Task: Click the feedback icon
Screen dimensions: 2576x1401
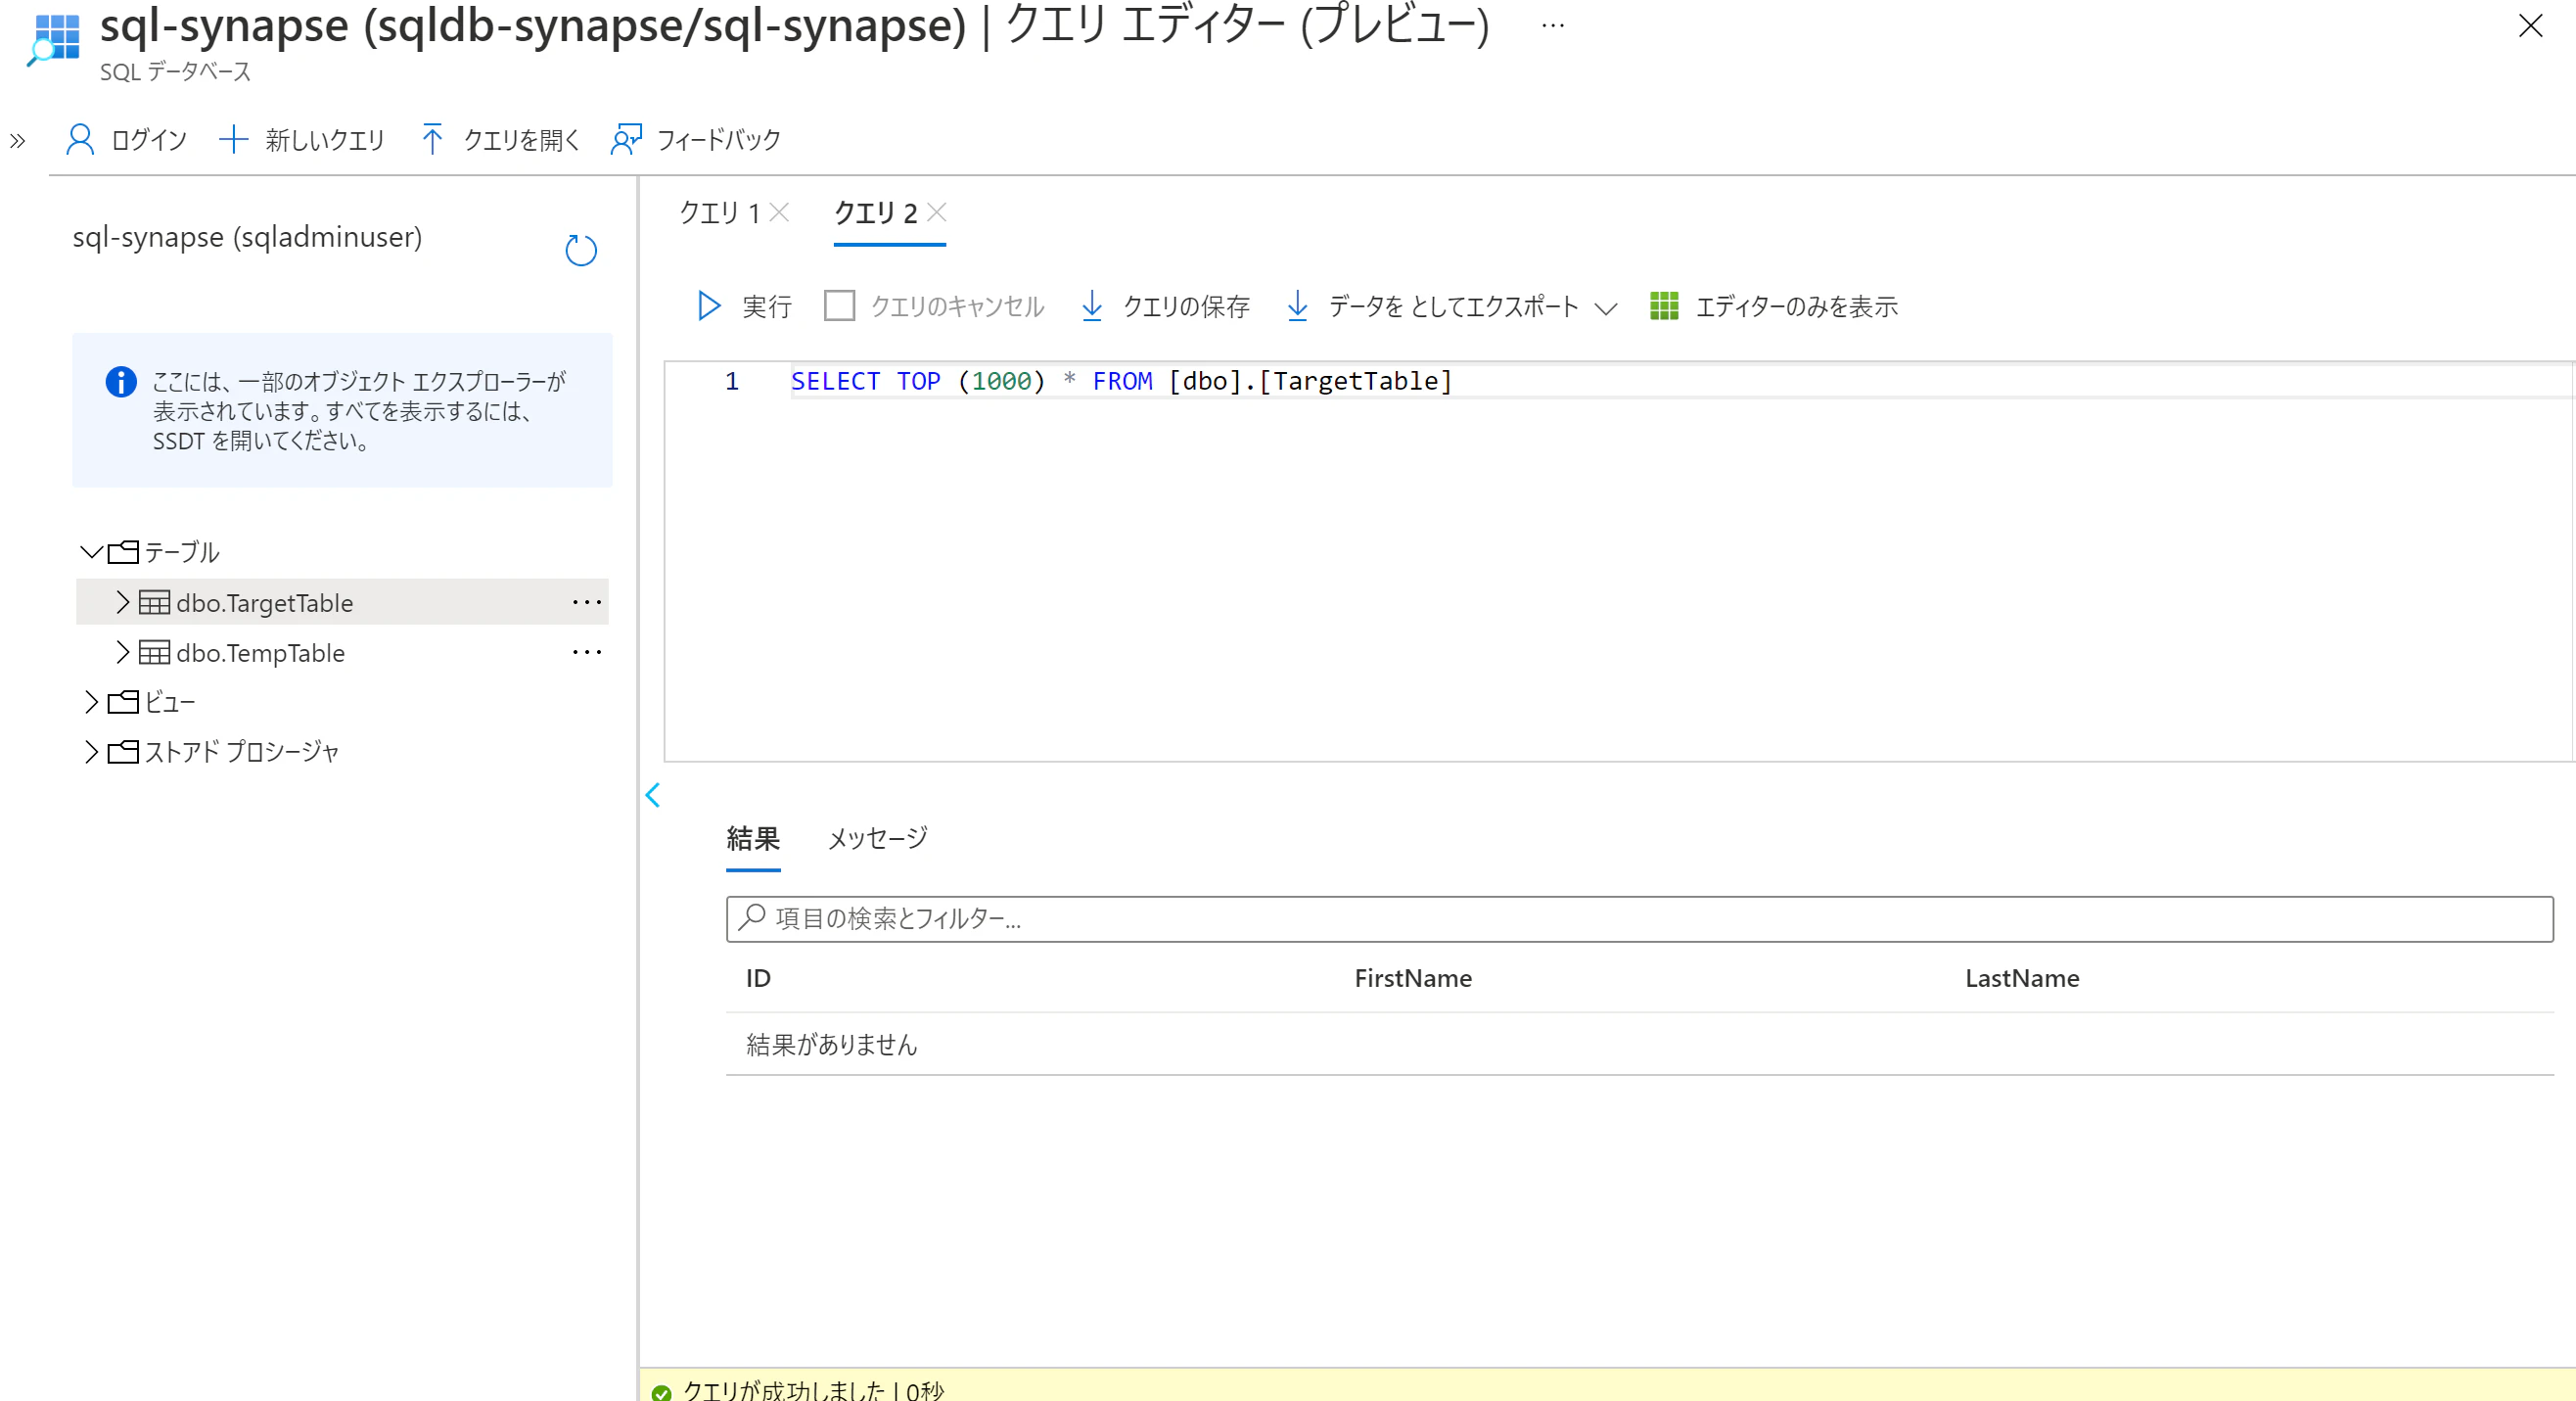Action: 626,140
